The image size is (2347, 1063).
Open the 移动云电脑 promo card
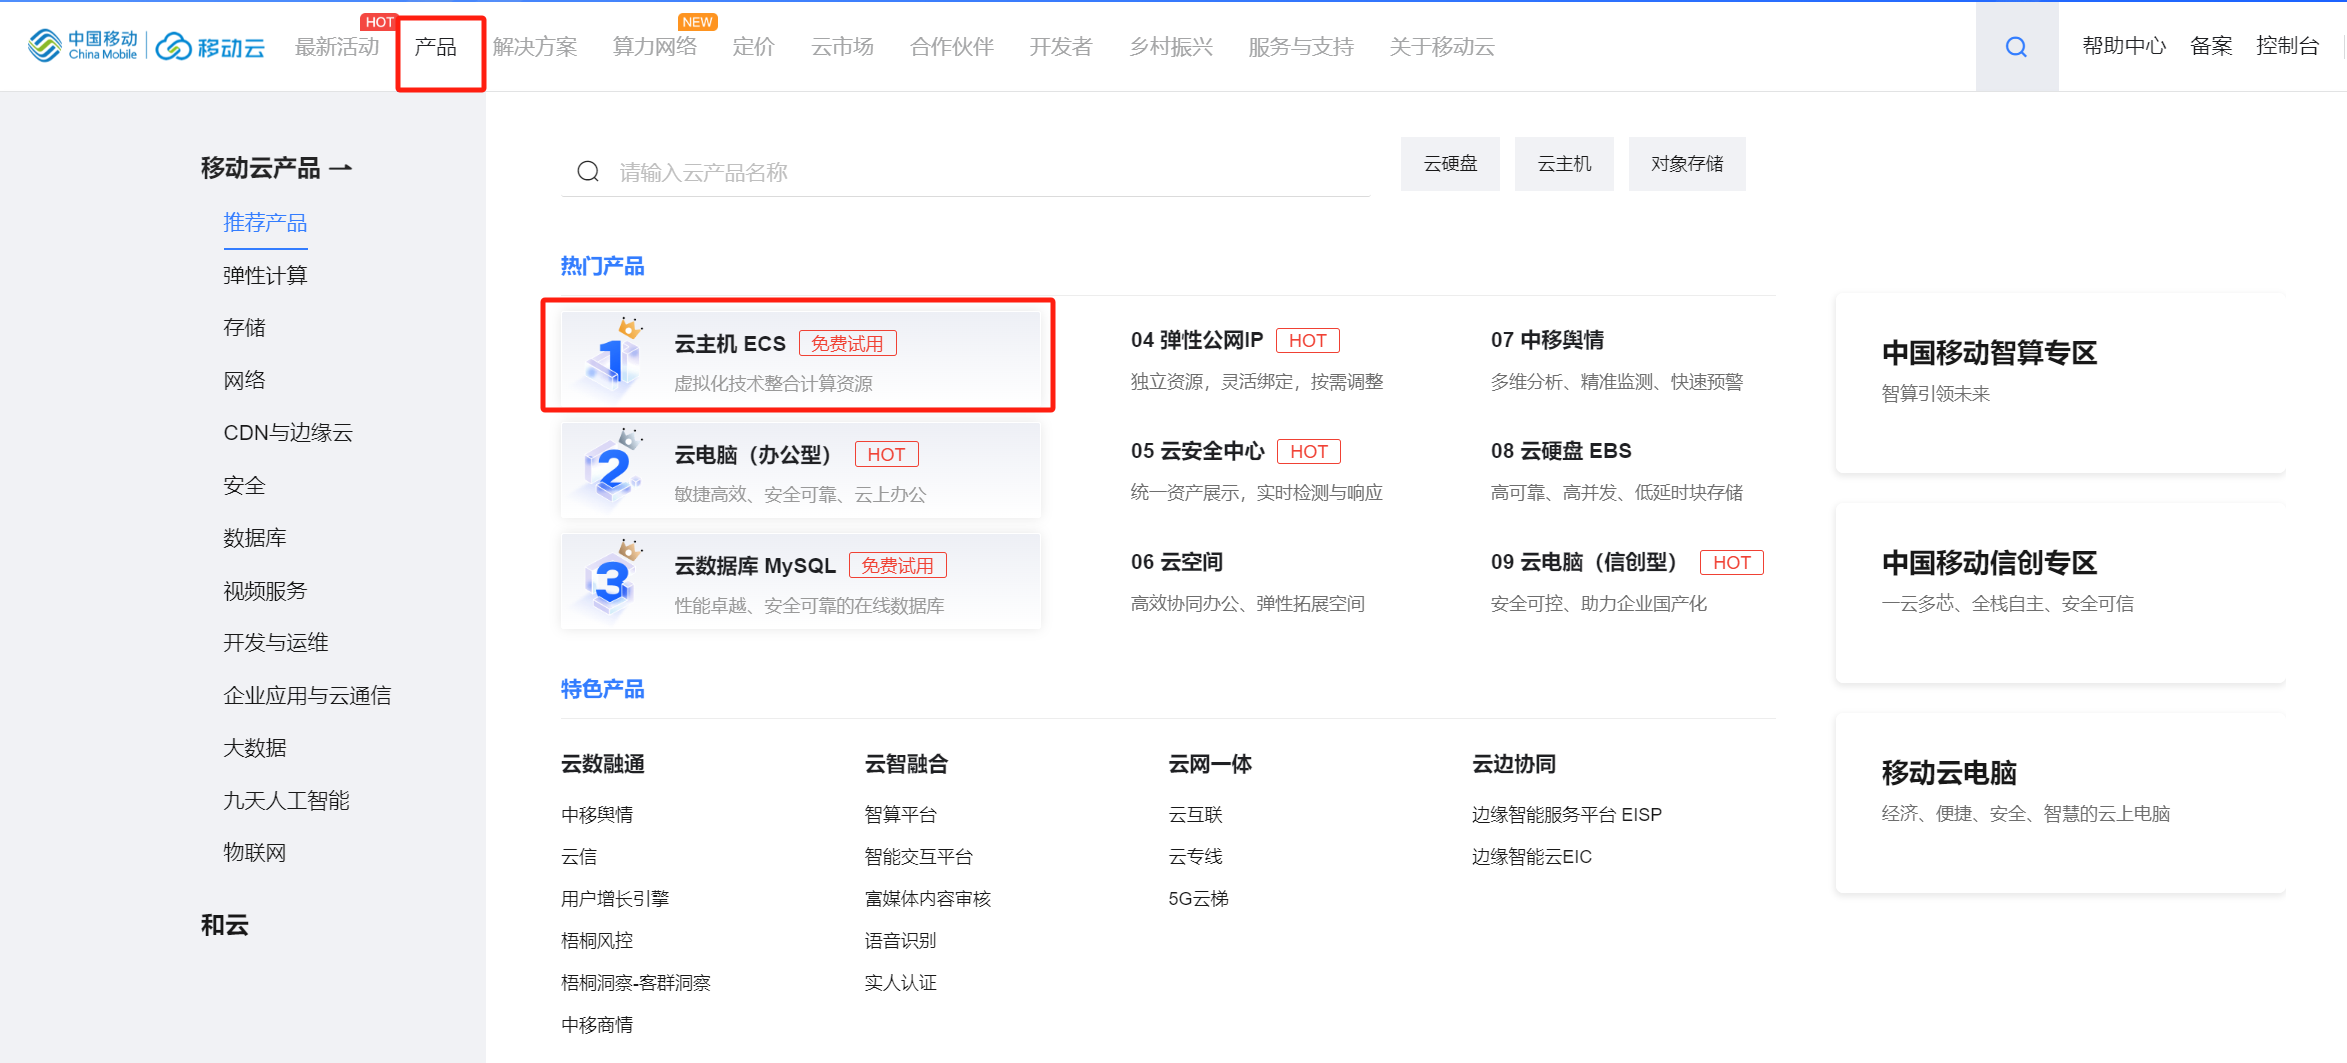(x=2060, y=803)
